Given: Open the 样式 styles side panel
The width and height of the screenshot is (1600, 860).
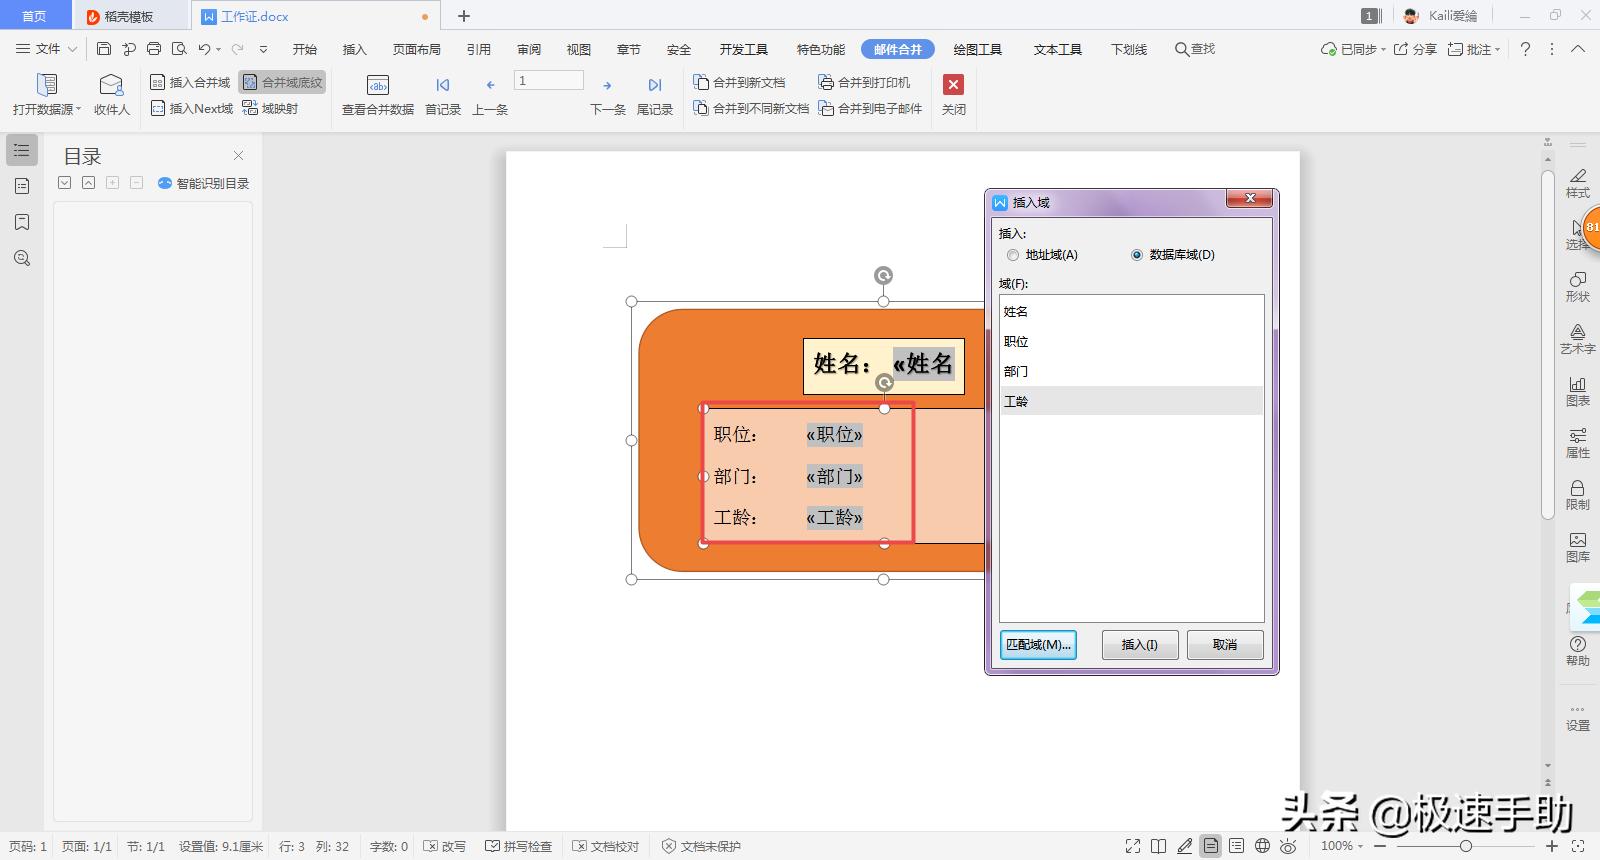Looking at the screenshot, I should pyautogui.click(x=1577, y=183).
